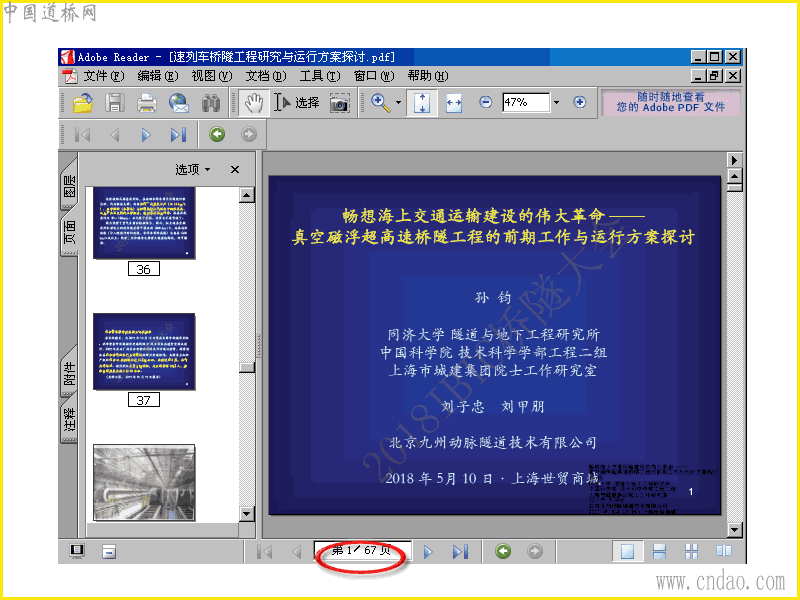The height and width of the screenshot is (600, 800).
Task: Click document scroll up arrow
Action: point(734,177)
